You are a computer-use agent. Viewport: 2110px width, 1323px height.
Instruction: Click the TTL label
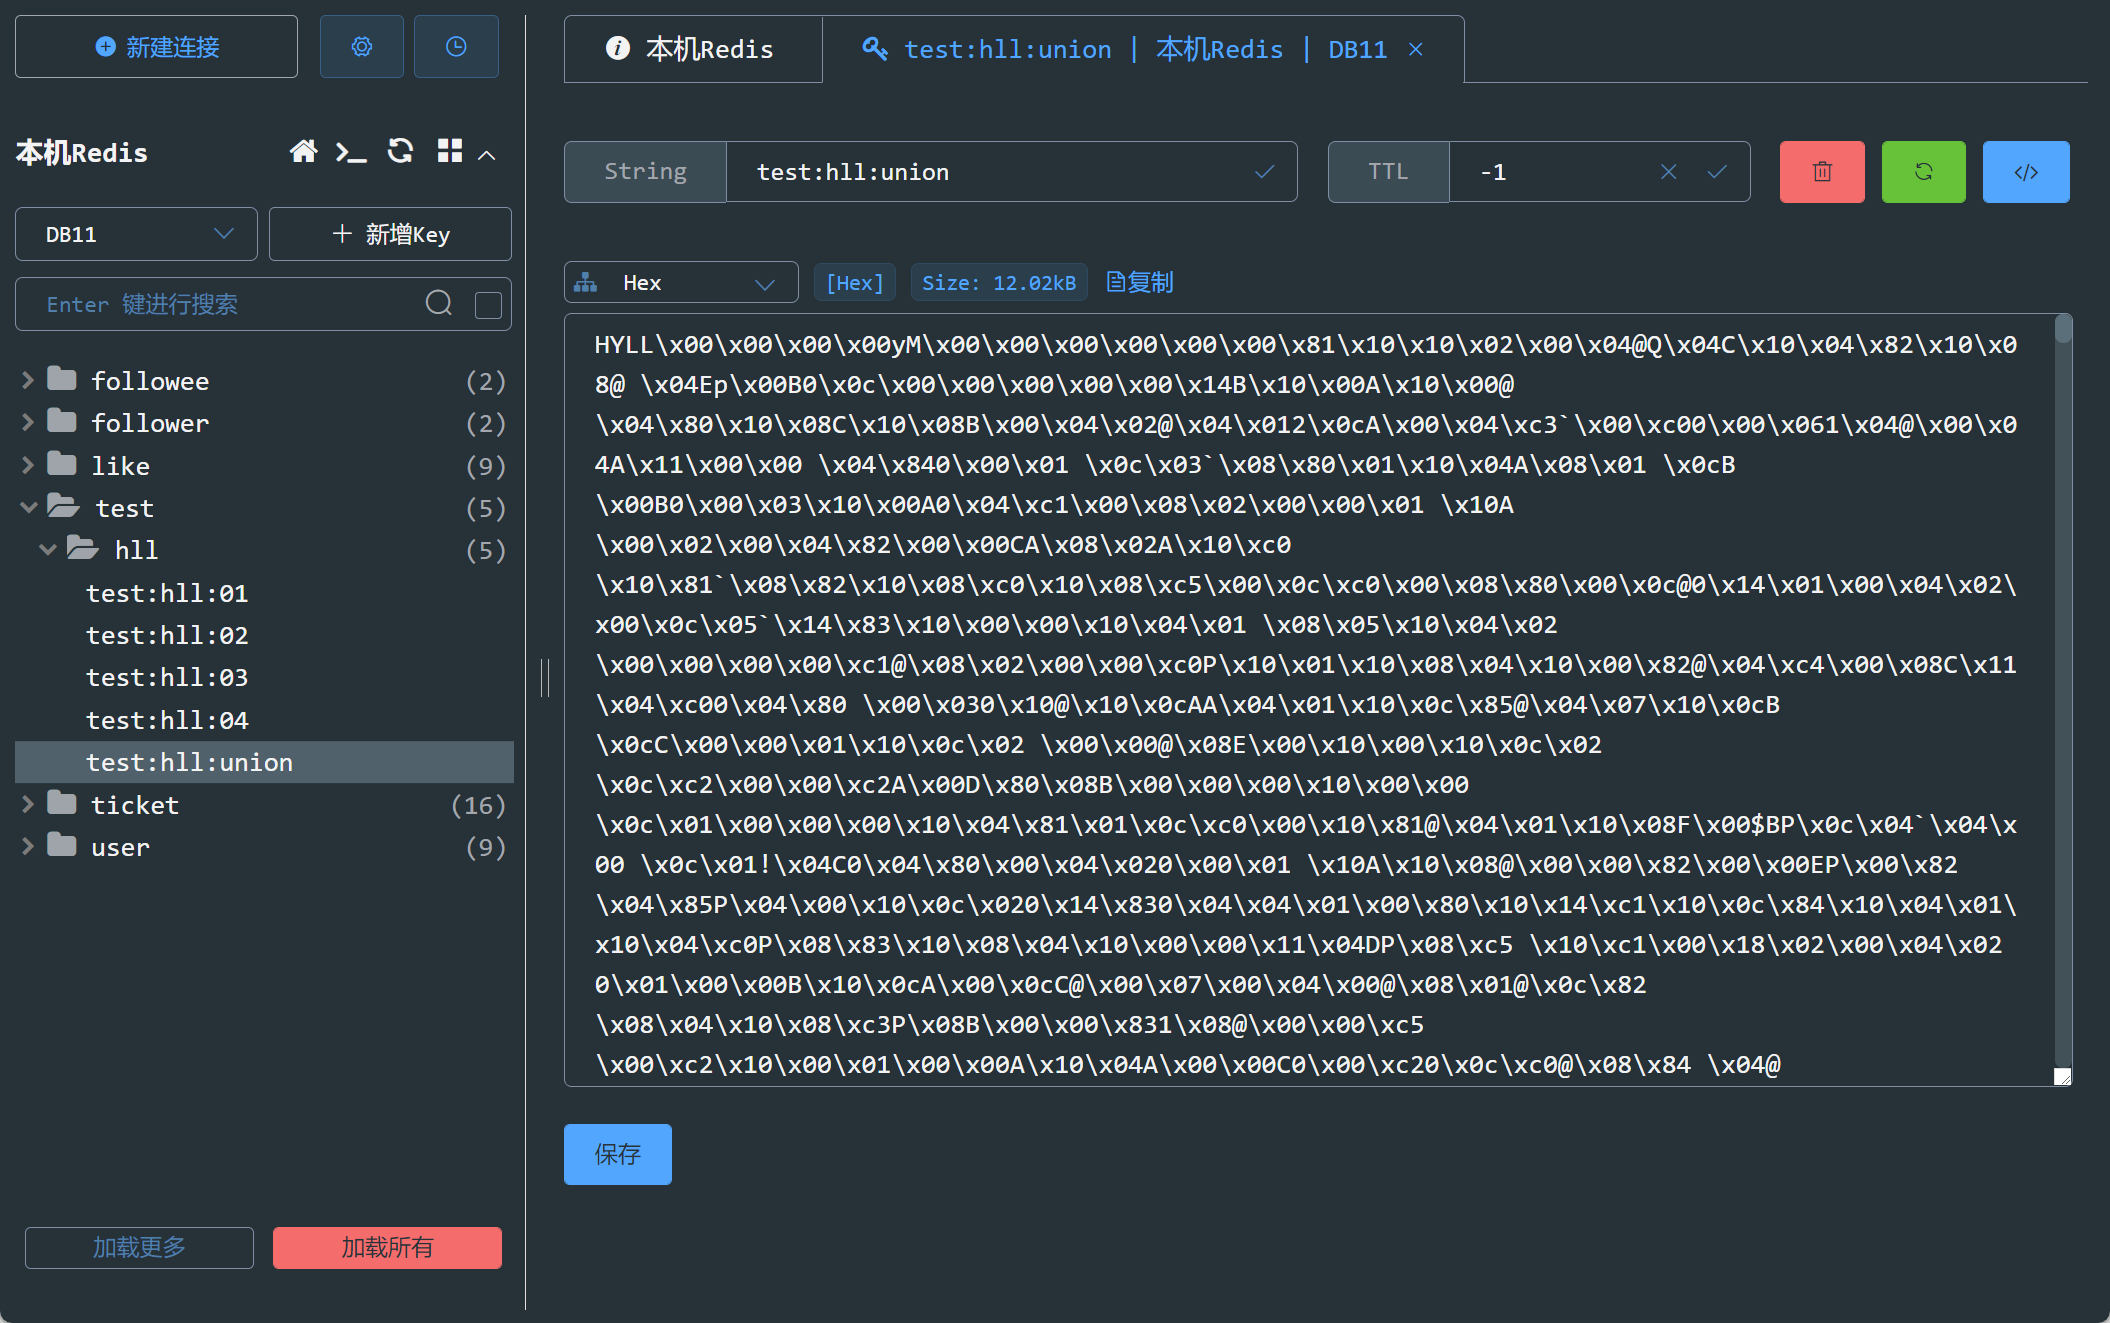(x=1388, y=172)
